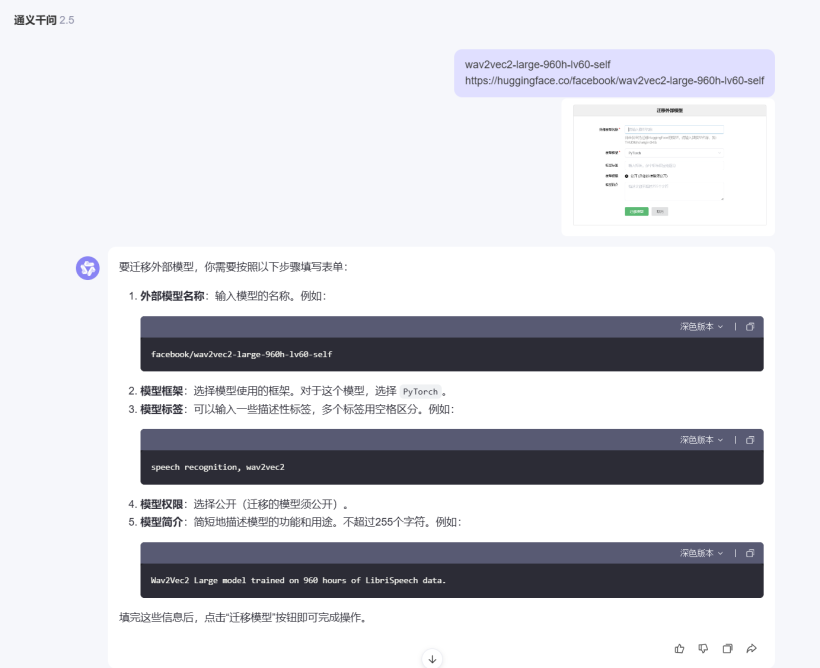Copy the whole response with the copy icon

pyautogui.click(x=727, y=649)
